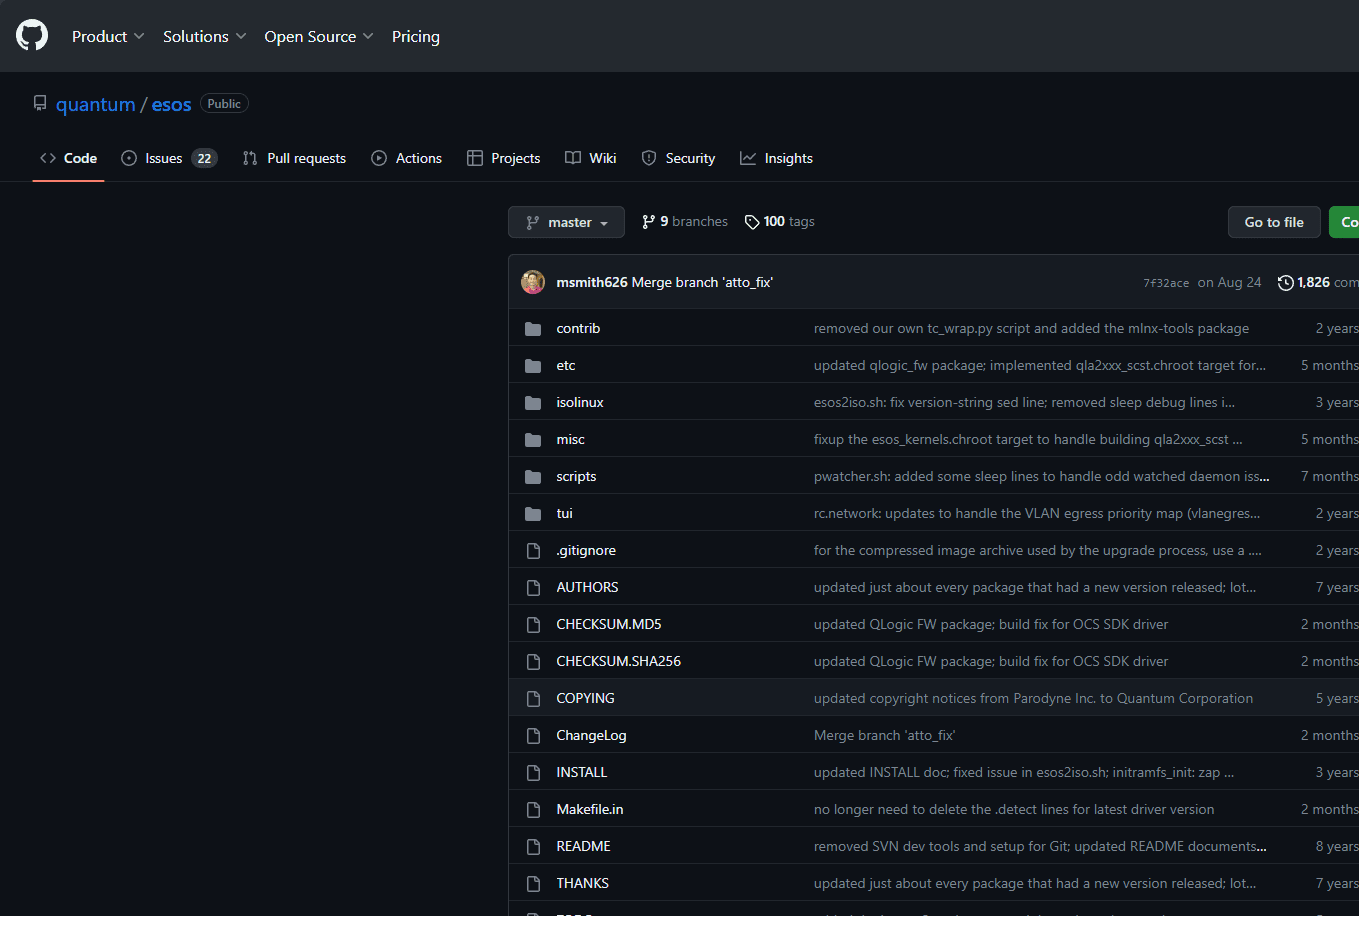Click the tags icon
The image size is (1359, 930).
tap(752, 222)
